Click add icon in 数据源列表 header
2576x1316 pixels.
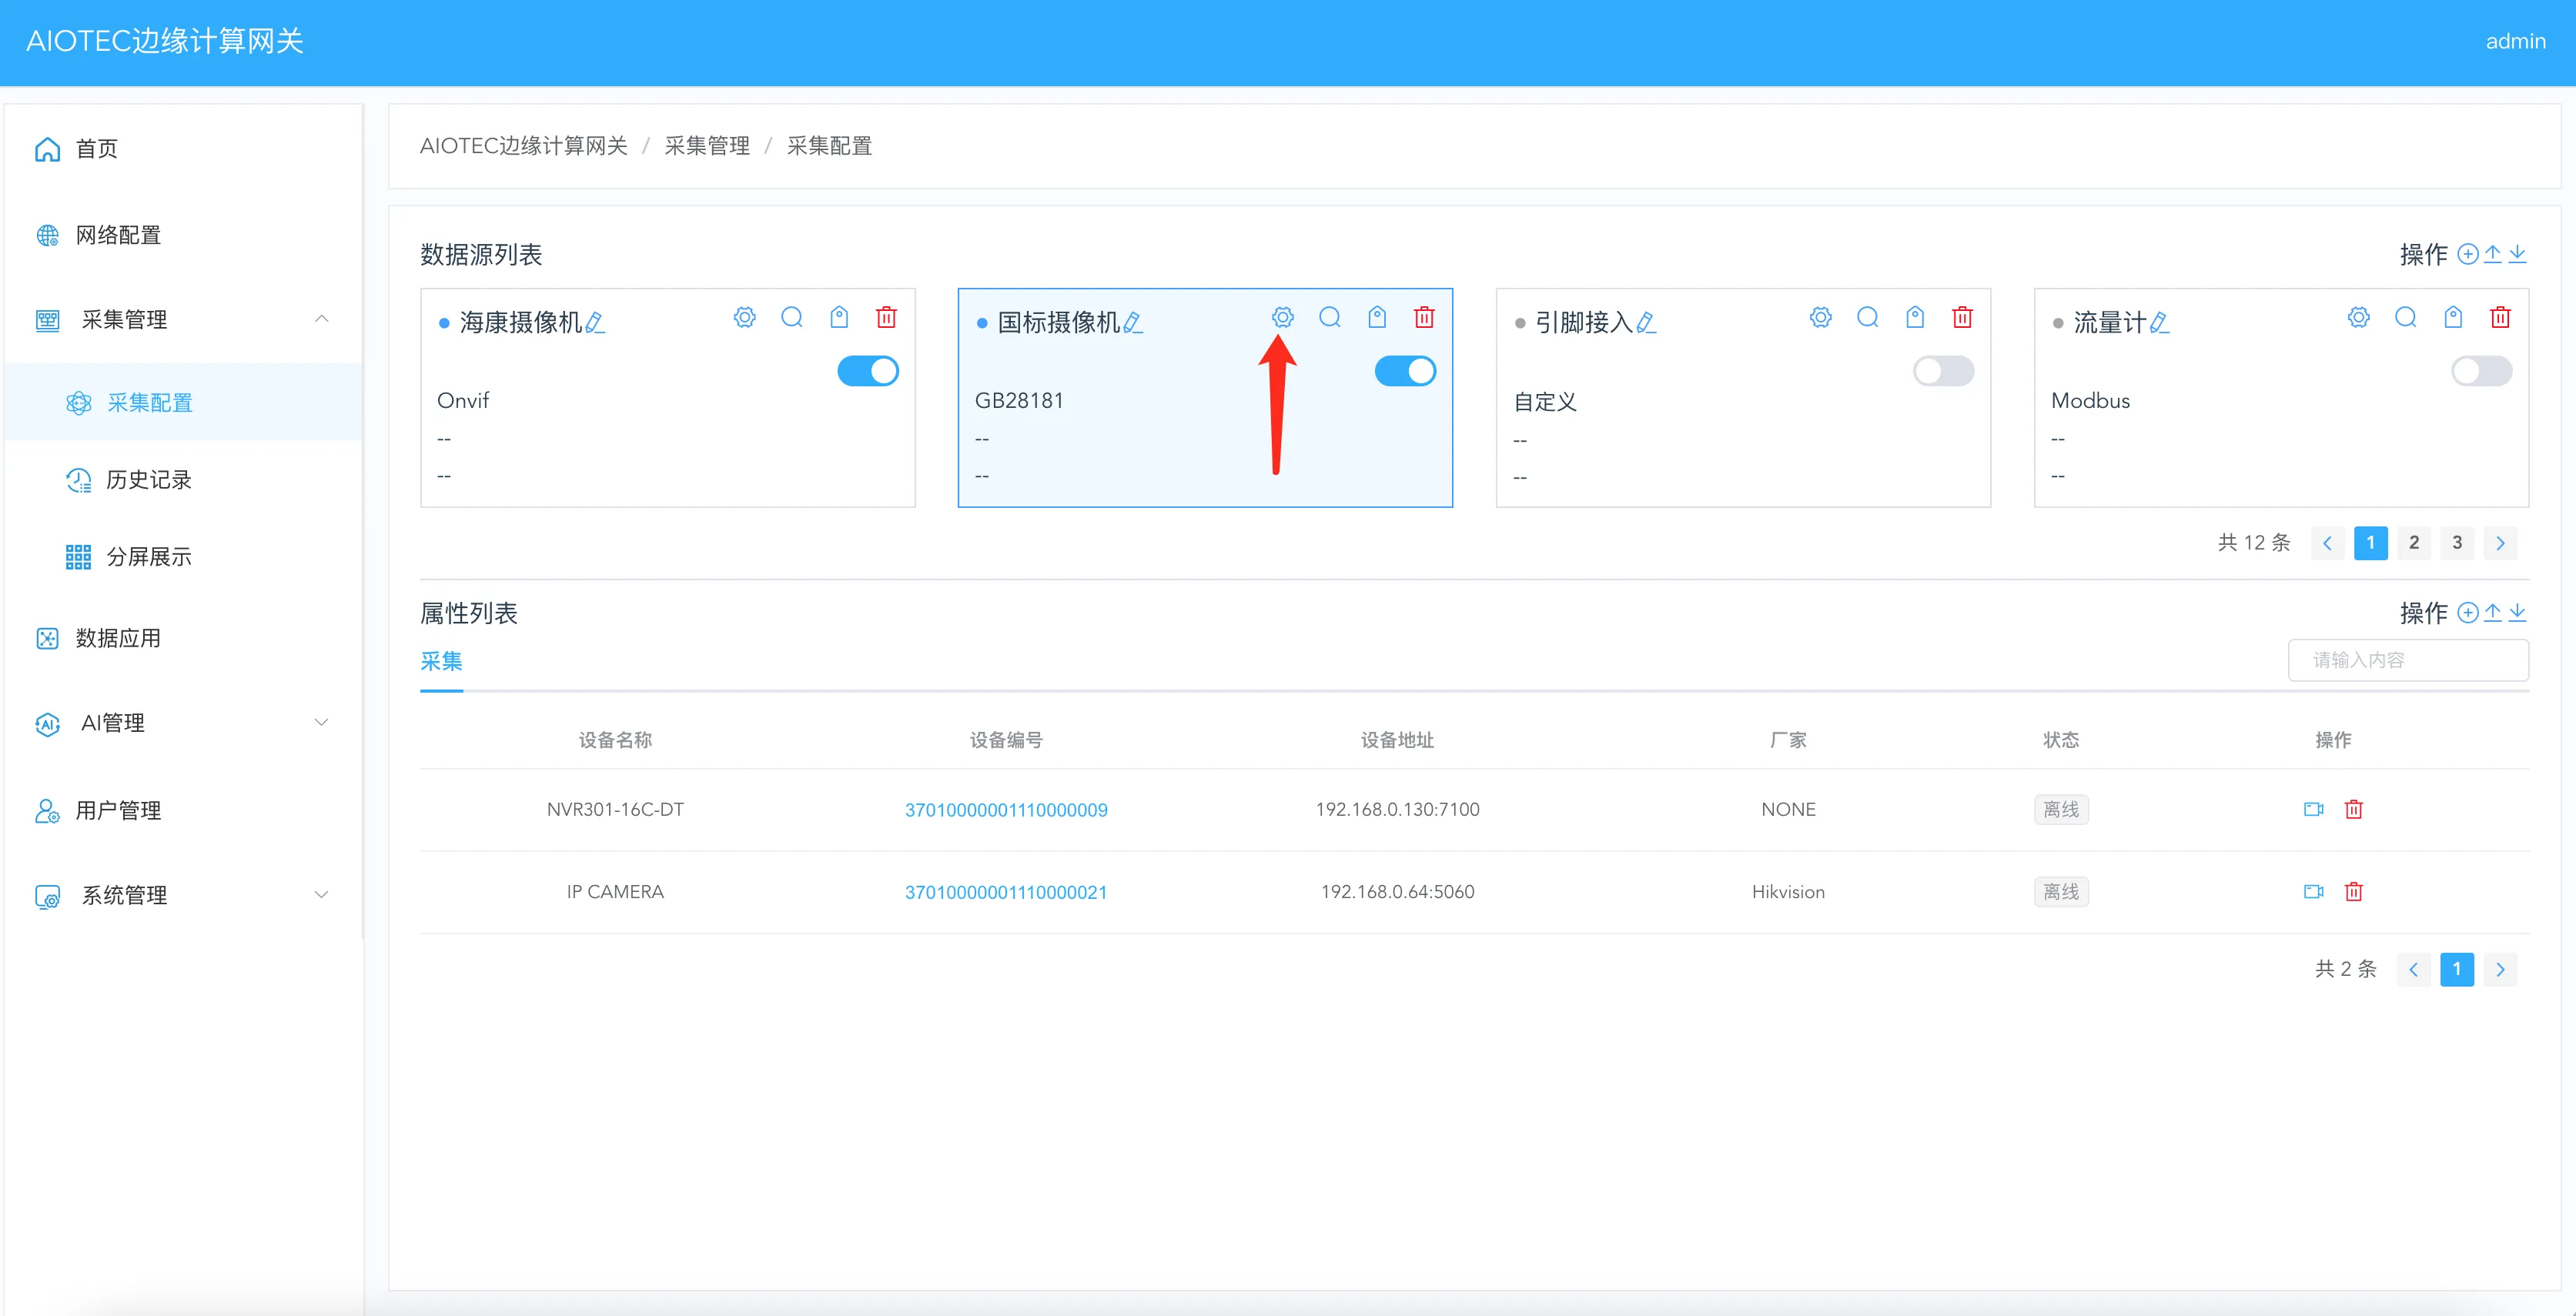coord(2467,254)
